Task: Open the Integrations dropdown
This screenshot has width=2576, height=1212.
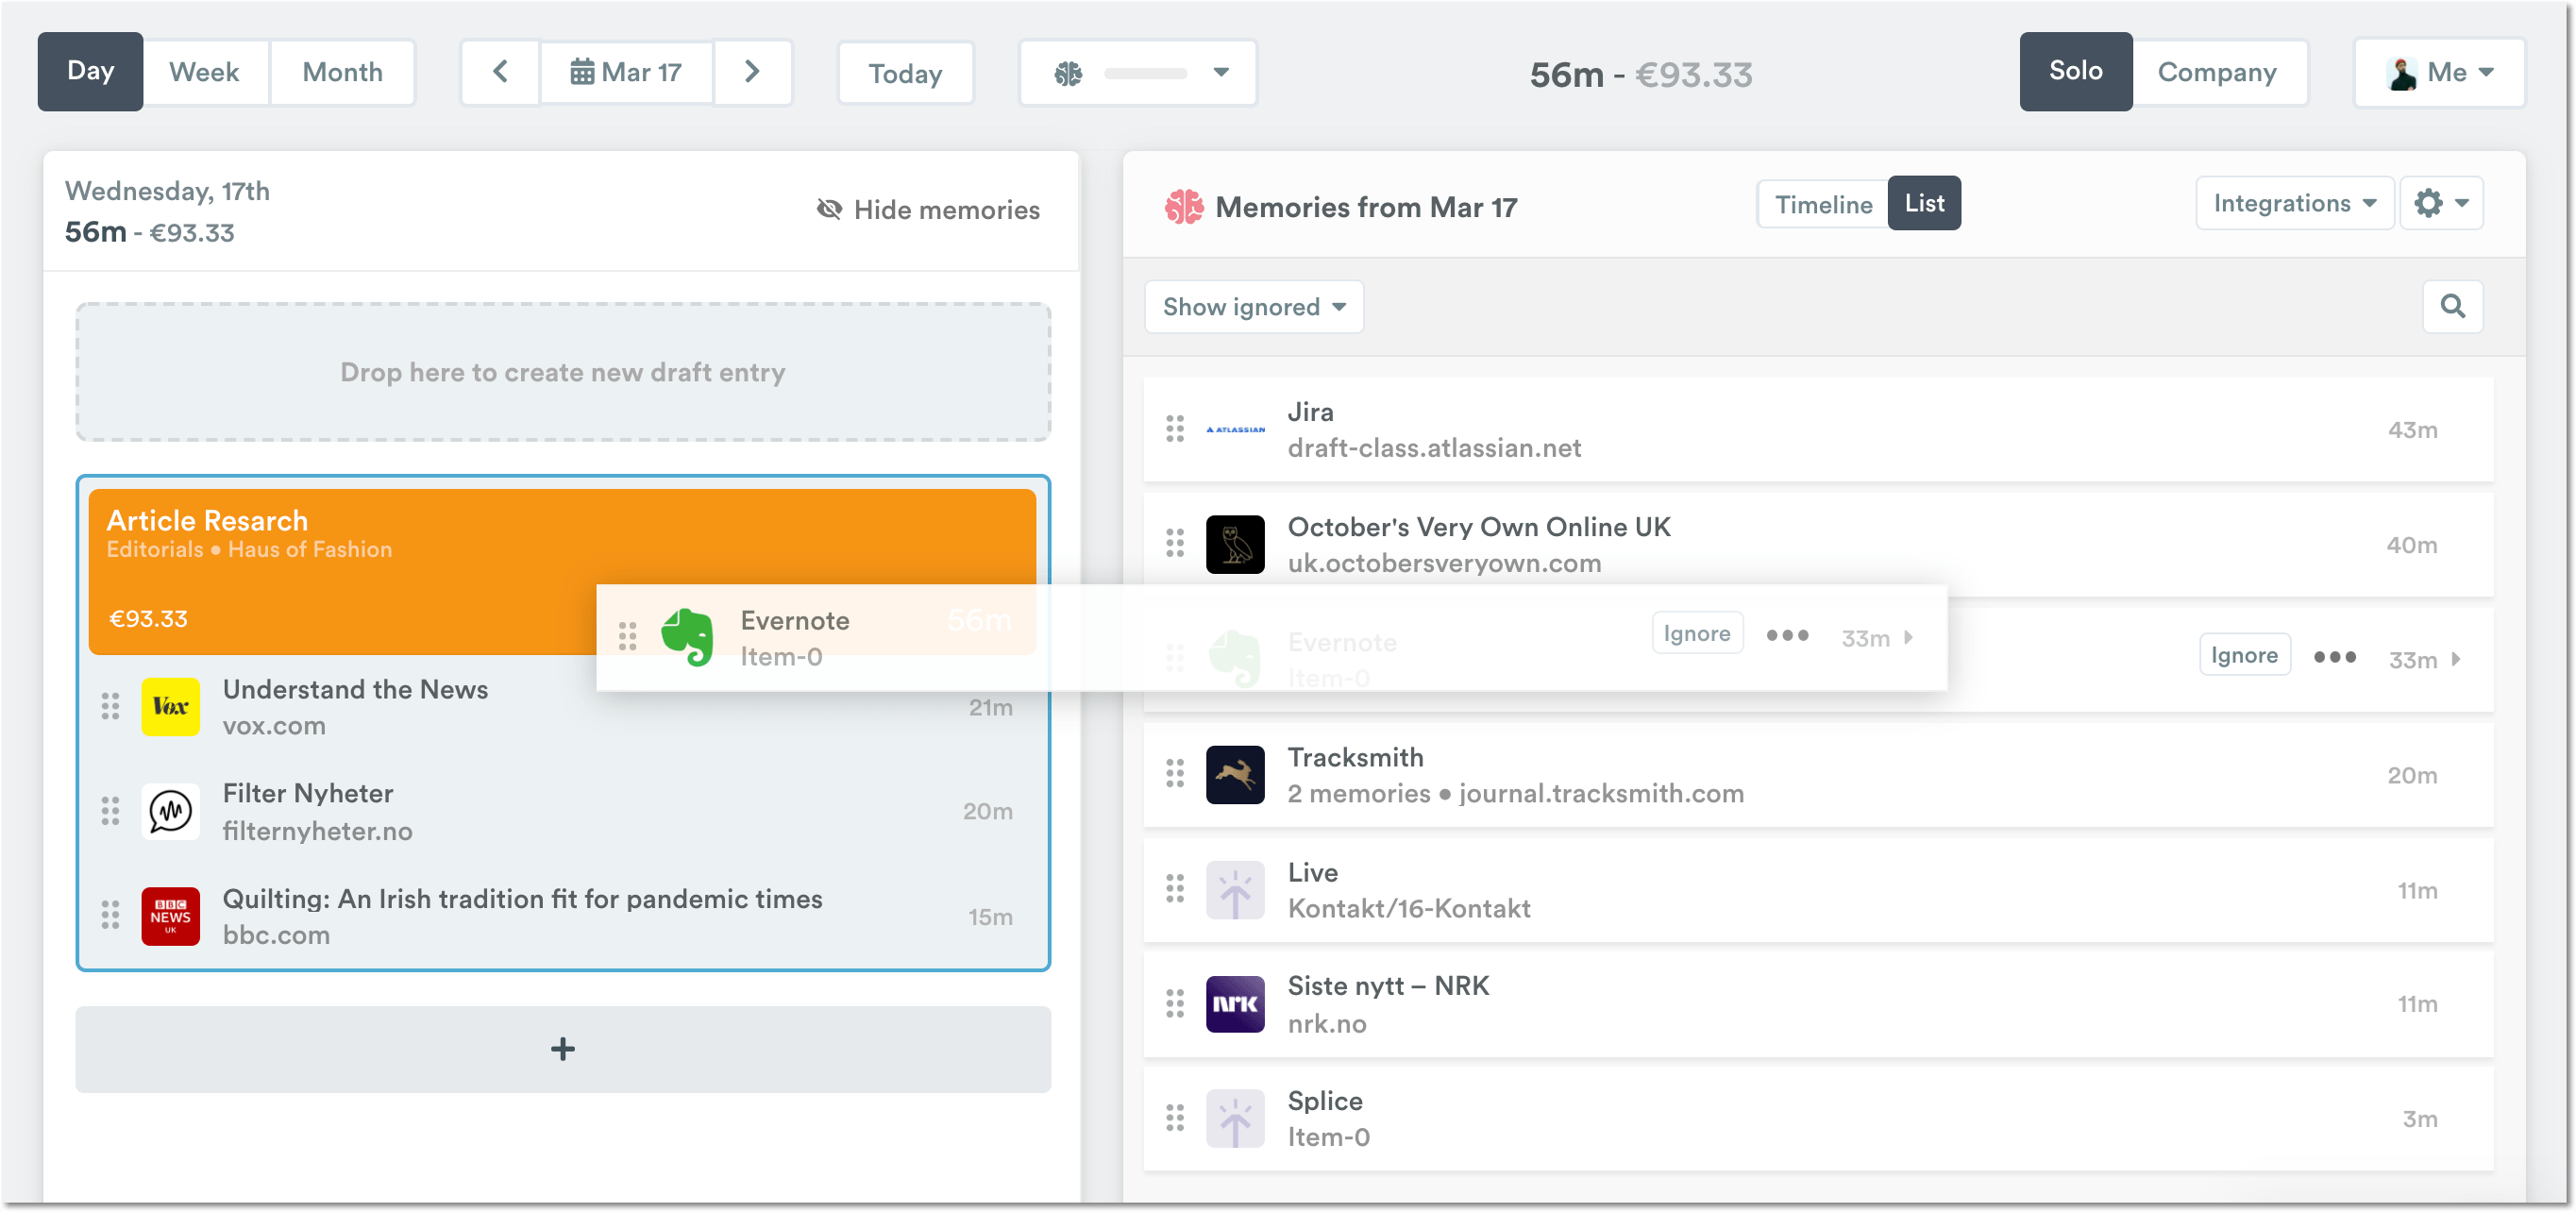Action: (2293, 203)
